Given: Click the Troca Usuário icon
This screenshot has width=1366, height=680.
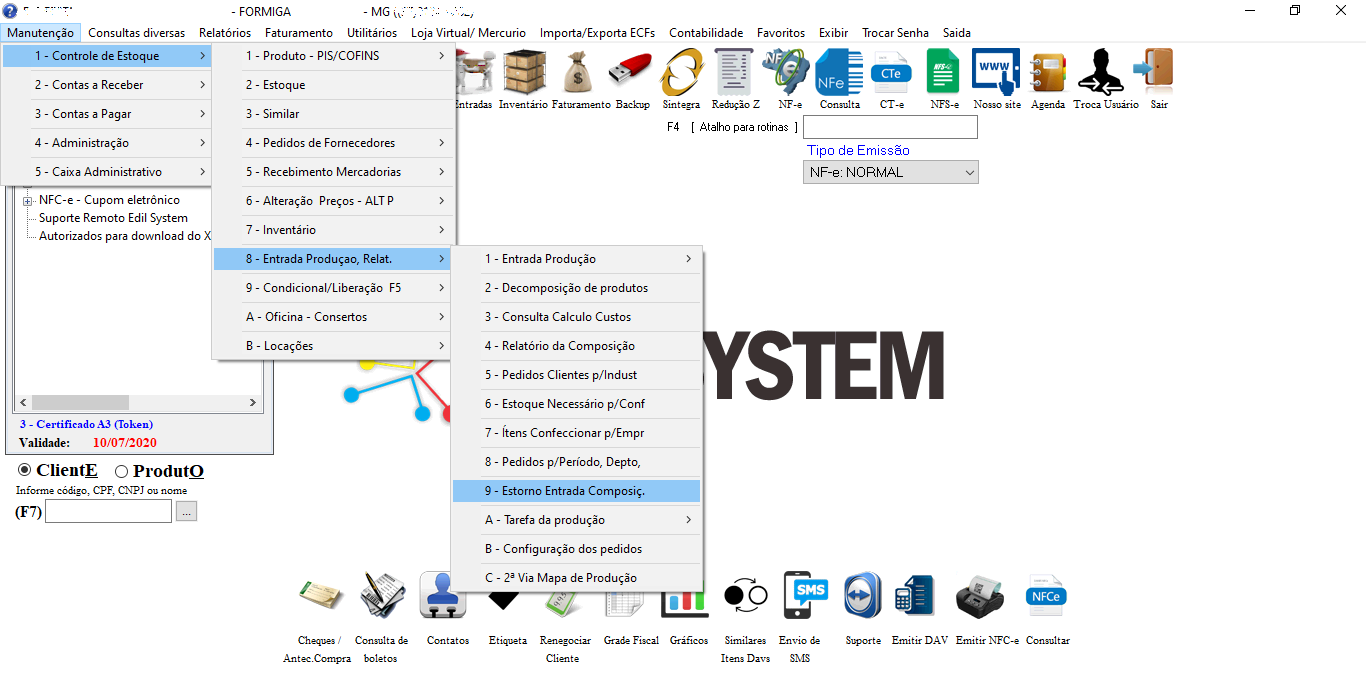Looking at the screenshot, I should pos(1105,74).
